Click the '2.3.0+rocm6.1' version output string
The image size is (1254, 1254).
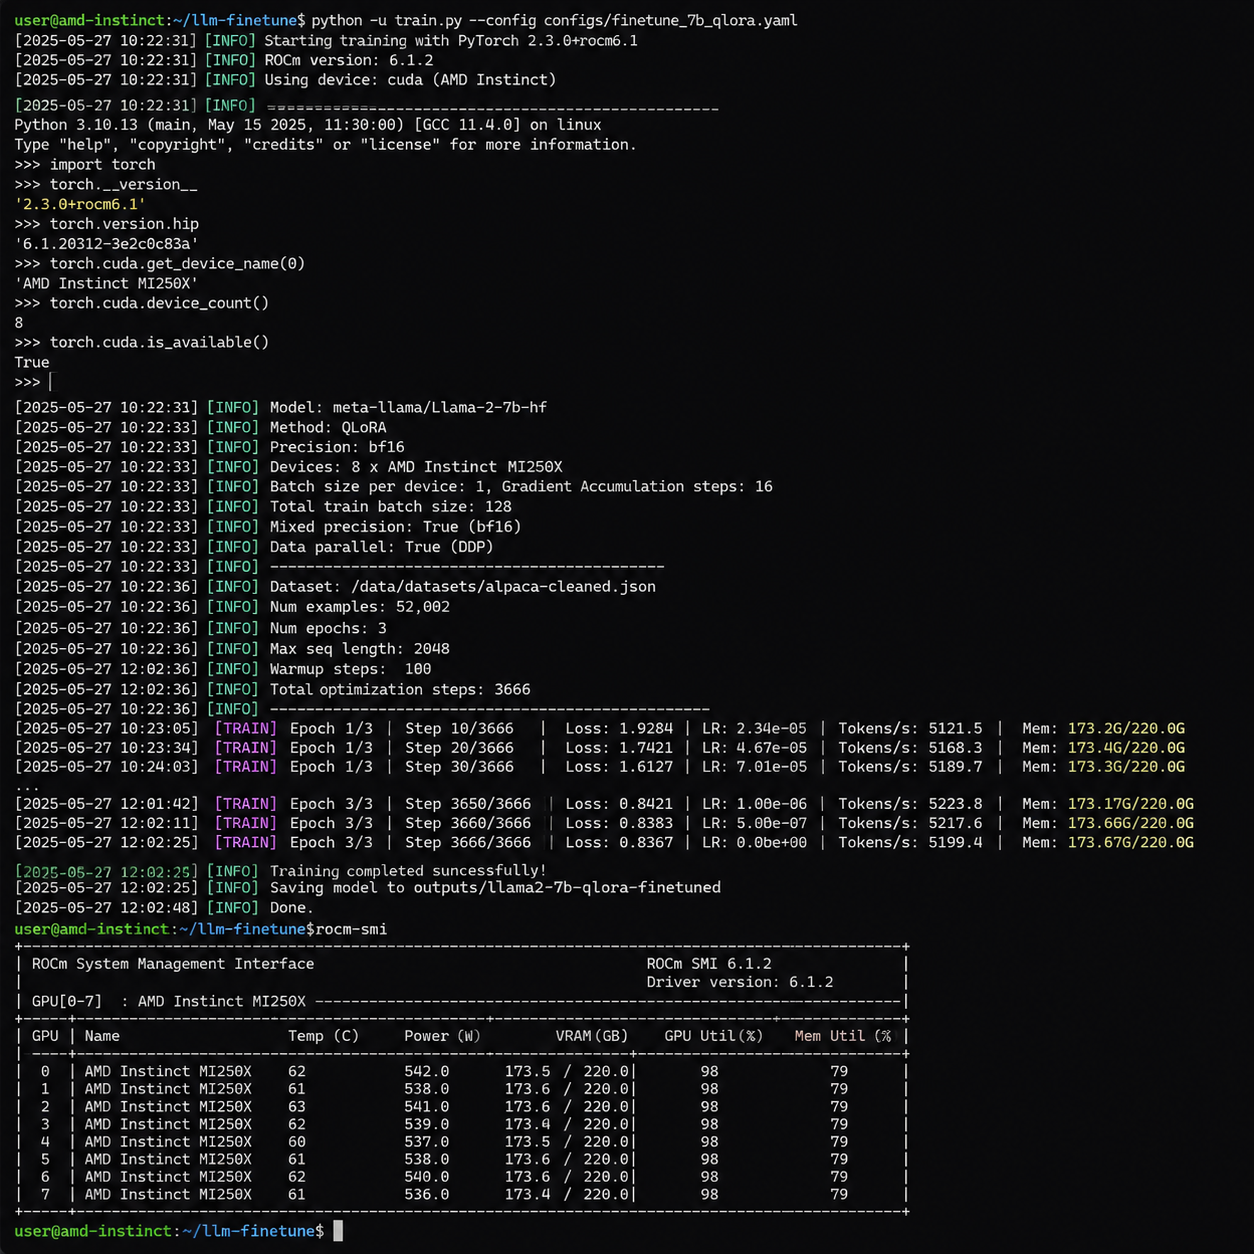(80, 204)
